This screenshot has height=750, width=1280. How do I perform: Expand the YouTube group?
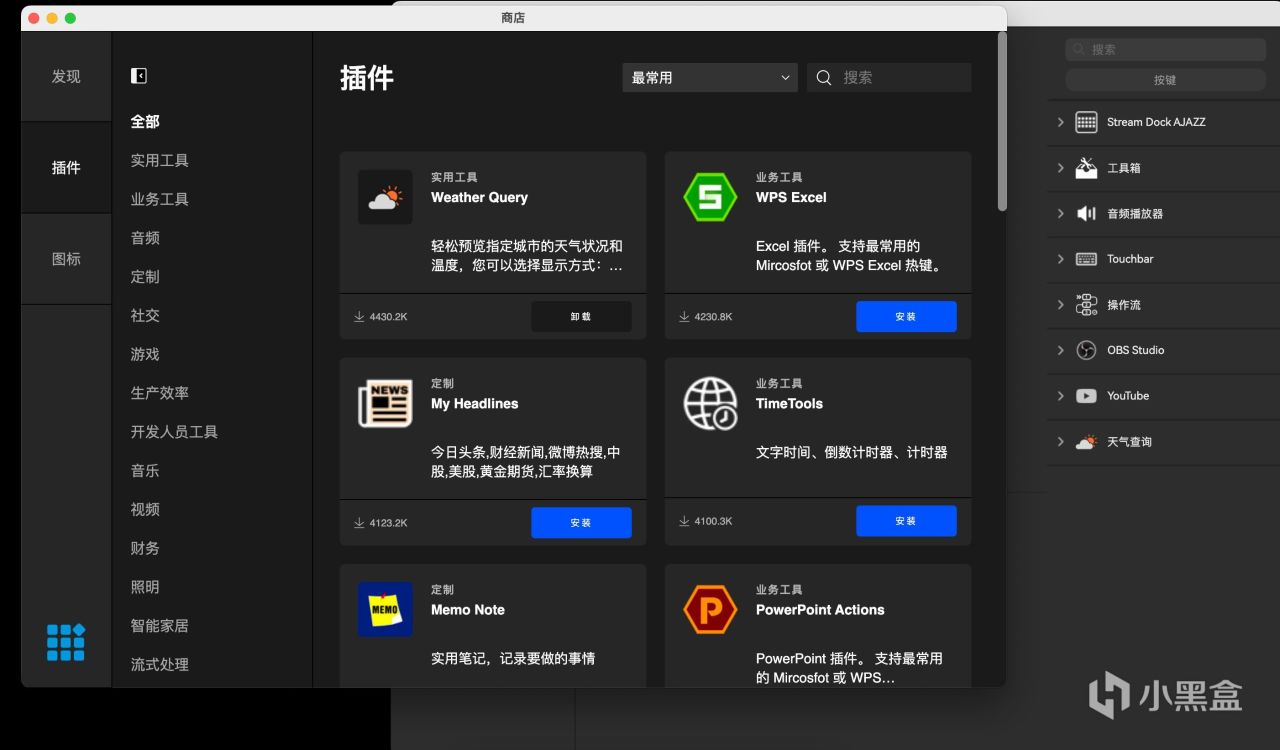(x=1061, y=396)
